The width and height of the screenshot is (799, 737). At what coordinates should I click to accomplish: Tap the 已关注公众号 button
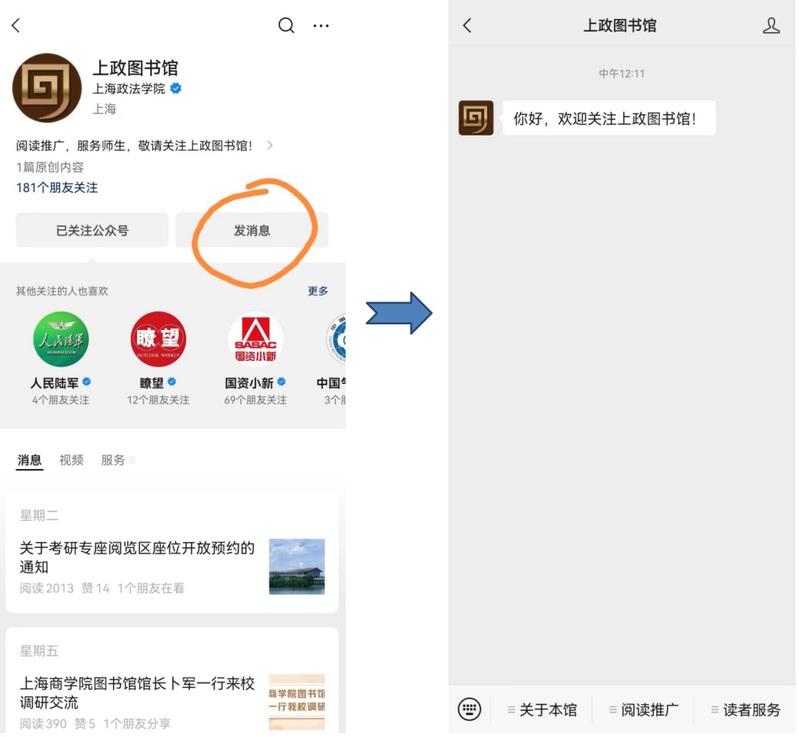tap(92, 230)
